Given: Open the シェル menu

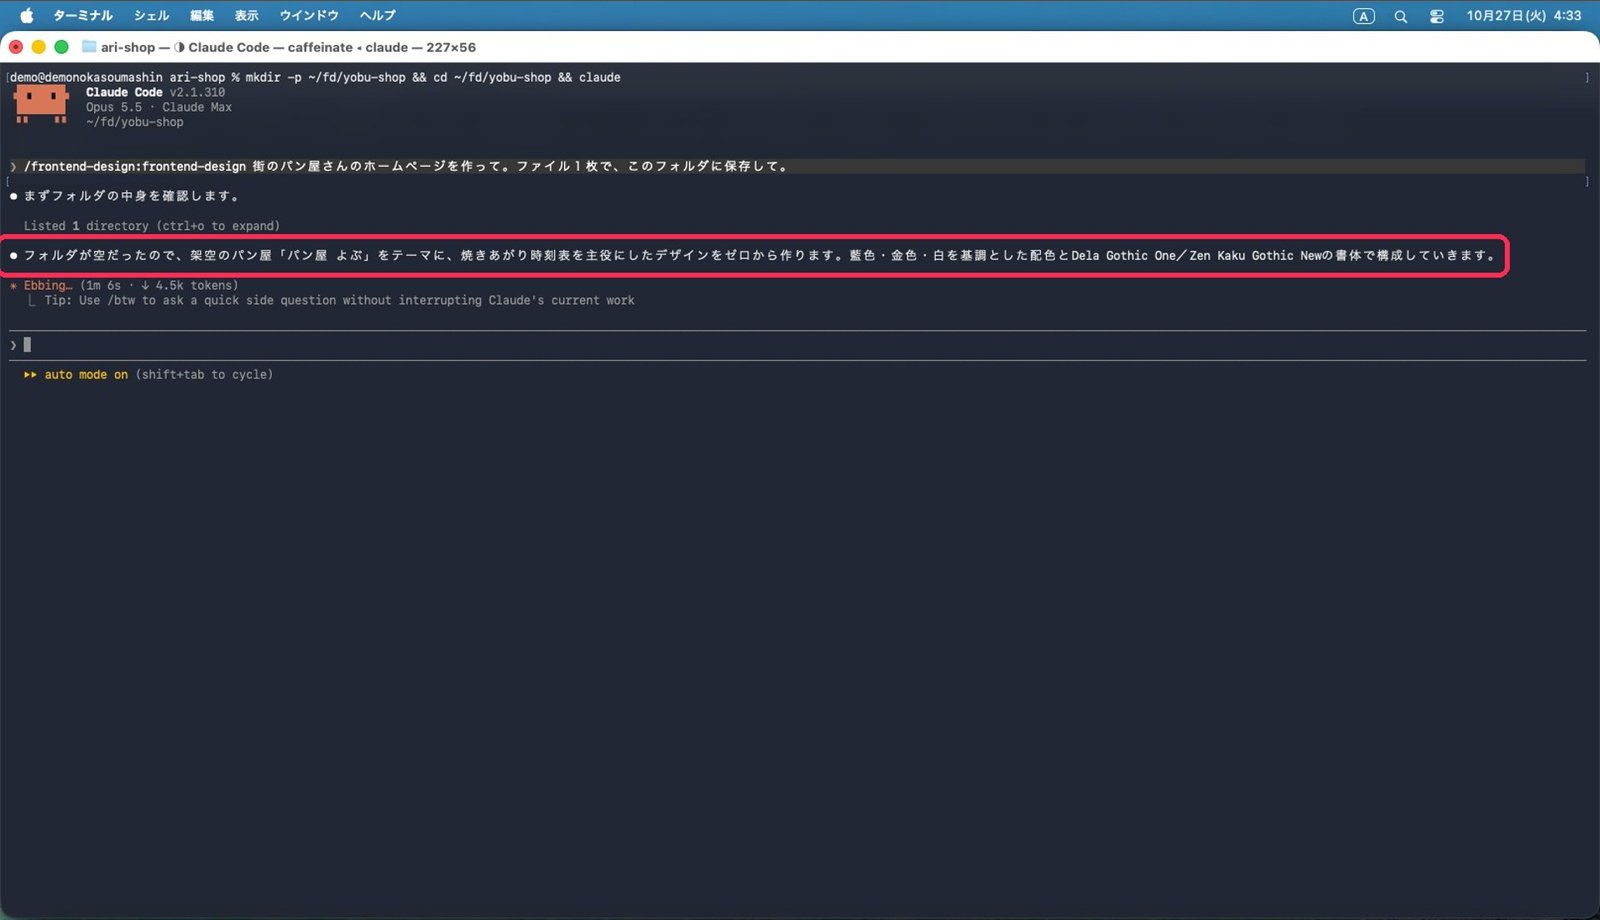Looking at the screenshot, I should pos(152,16).
